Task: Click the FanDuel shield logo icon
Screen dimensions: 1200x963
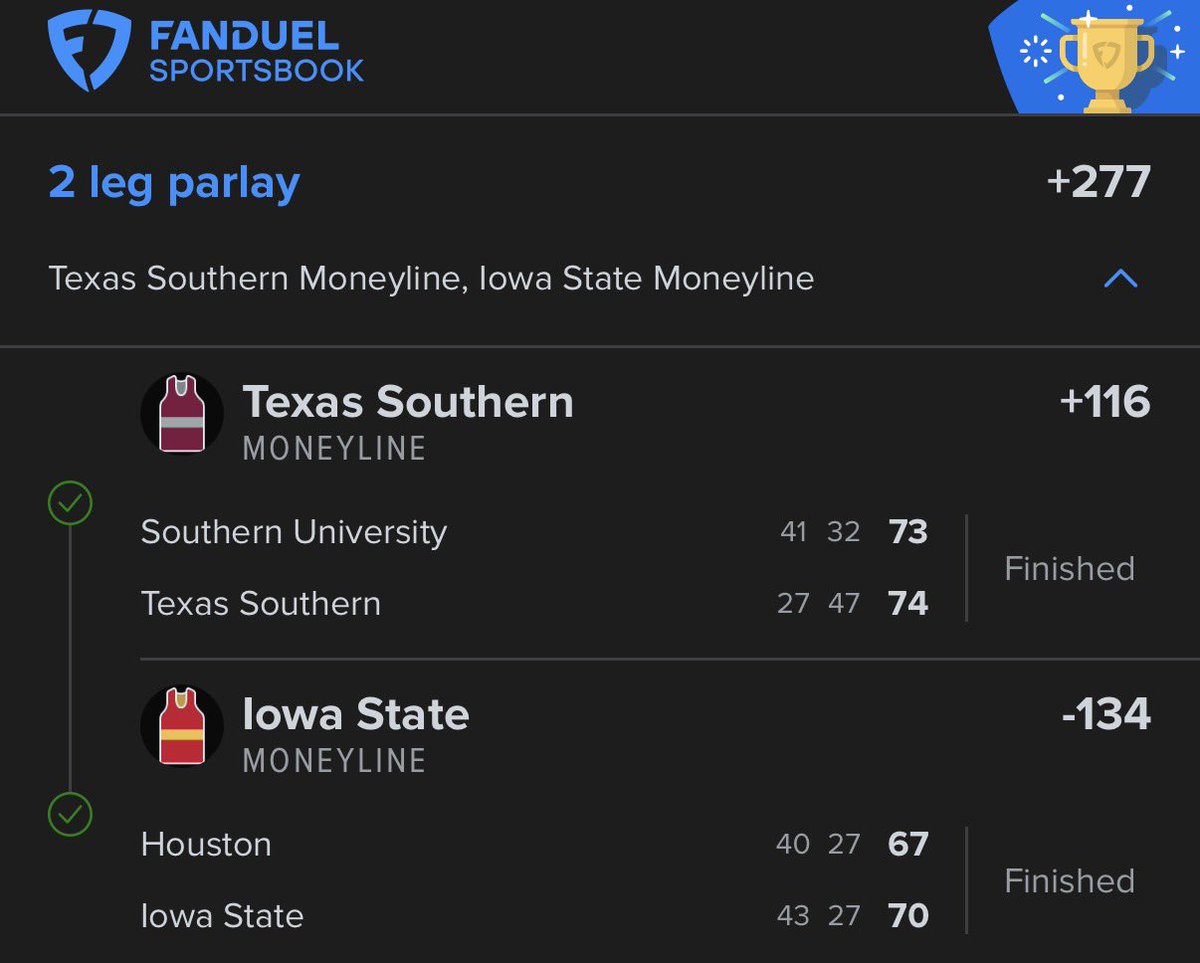Action: (x=90, y=50)
